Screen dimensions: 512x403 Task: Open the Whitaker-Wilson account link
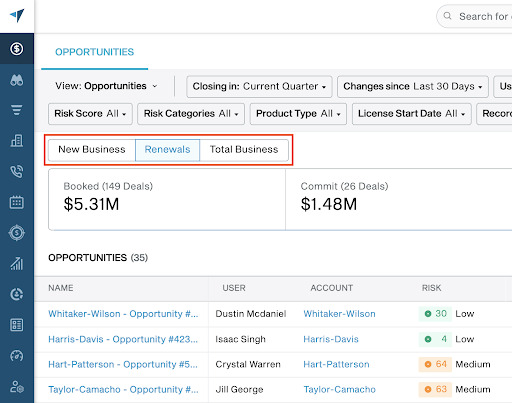click(339, 314)
